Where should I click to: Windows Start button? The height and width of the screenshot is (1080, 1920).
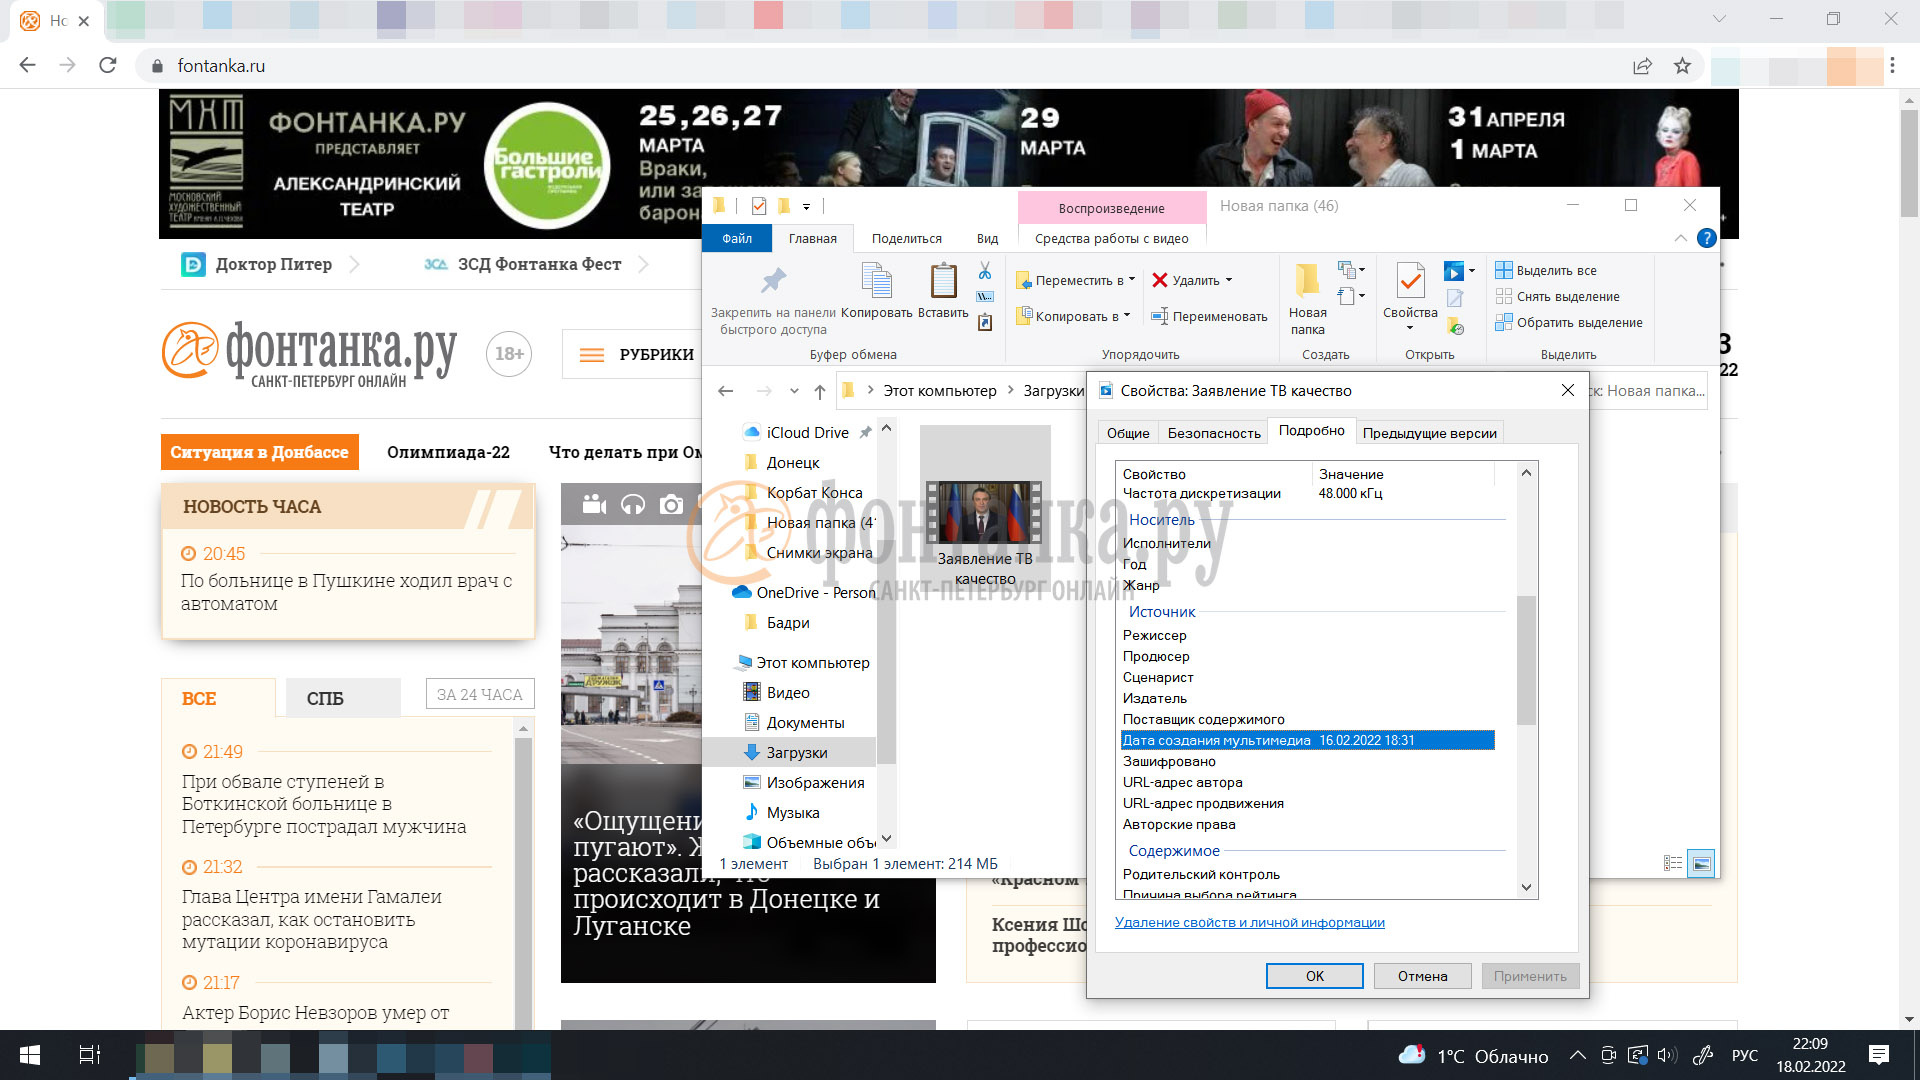[x=30, y=1055]
